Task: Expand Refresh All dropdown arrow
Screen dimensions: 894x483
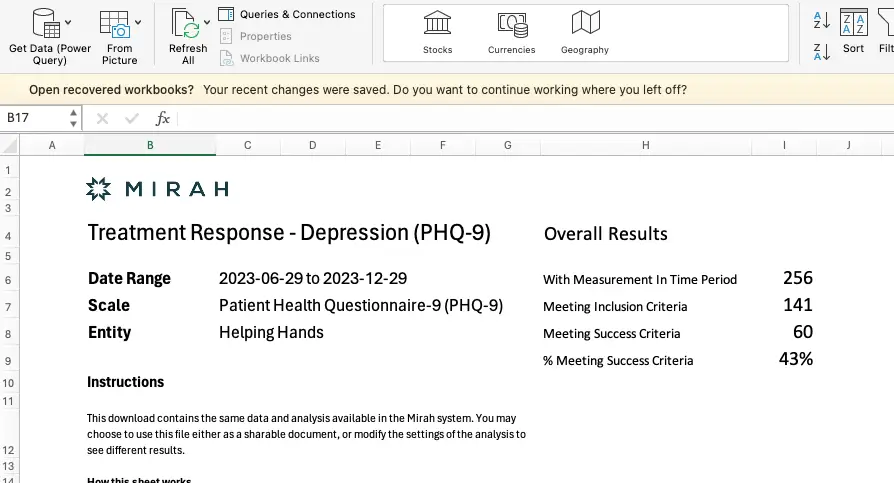Action: point(207,23)
